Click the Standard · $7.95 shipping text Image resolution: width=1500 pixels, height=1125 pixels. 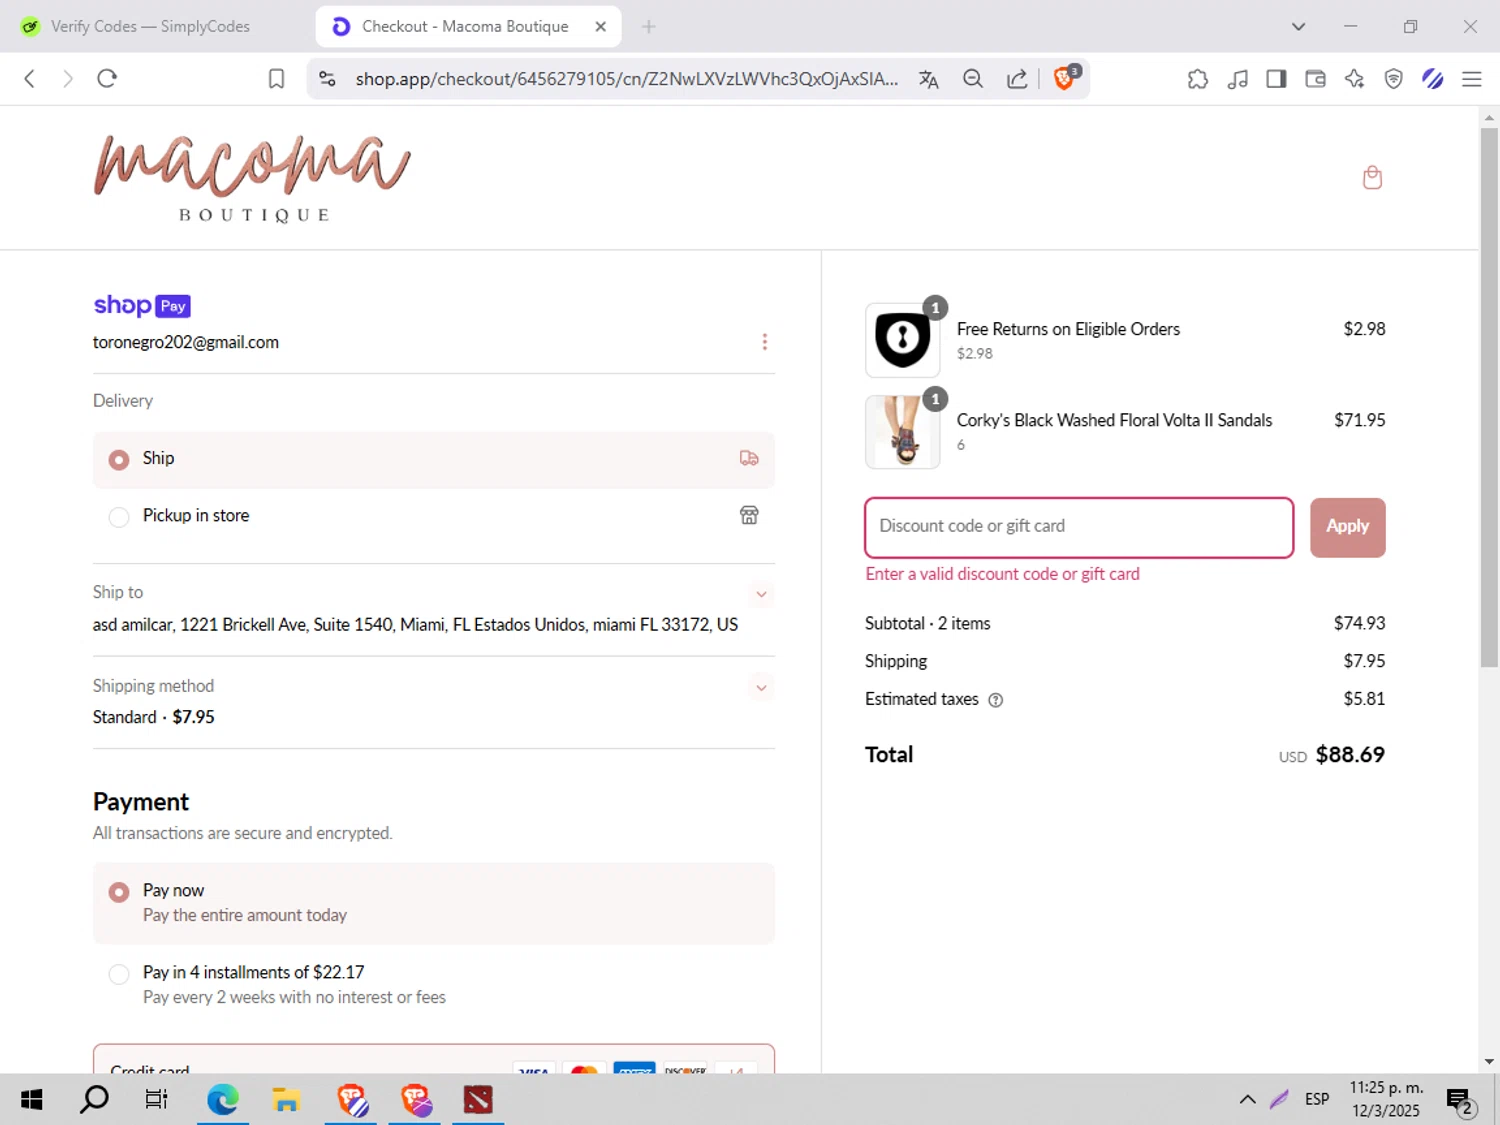point(153,718)
